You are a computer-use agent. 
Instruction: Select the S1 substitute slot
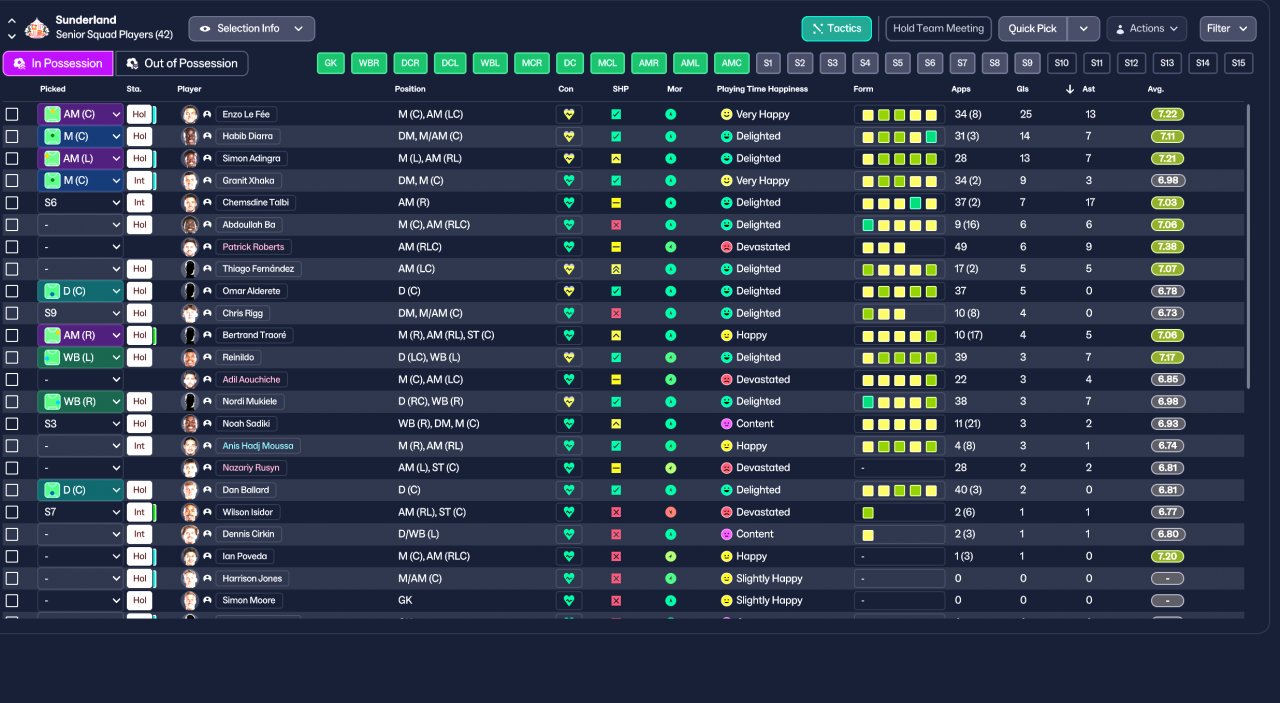tap(768, 63)
